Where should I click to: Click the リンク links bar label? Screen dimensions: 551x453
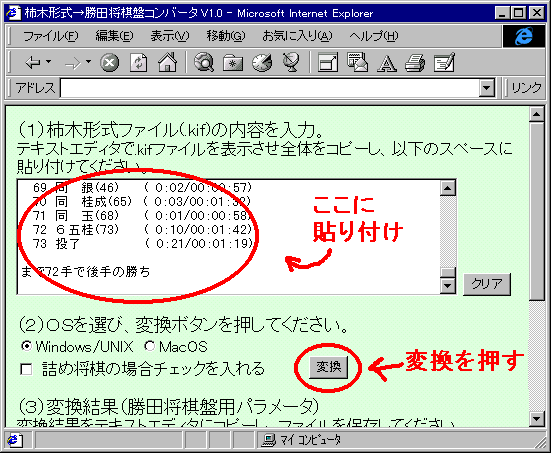[x=526, y=88]
